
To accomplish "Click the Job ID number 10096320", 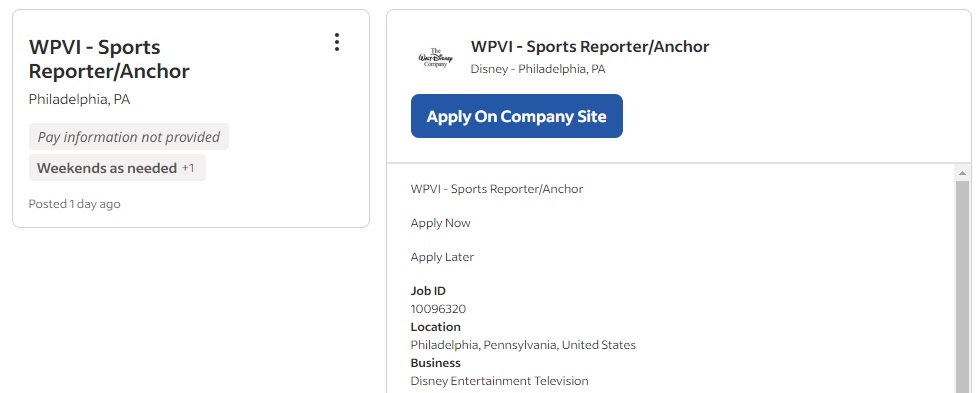I will pos(438,309).
